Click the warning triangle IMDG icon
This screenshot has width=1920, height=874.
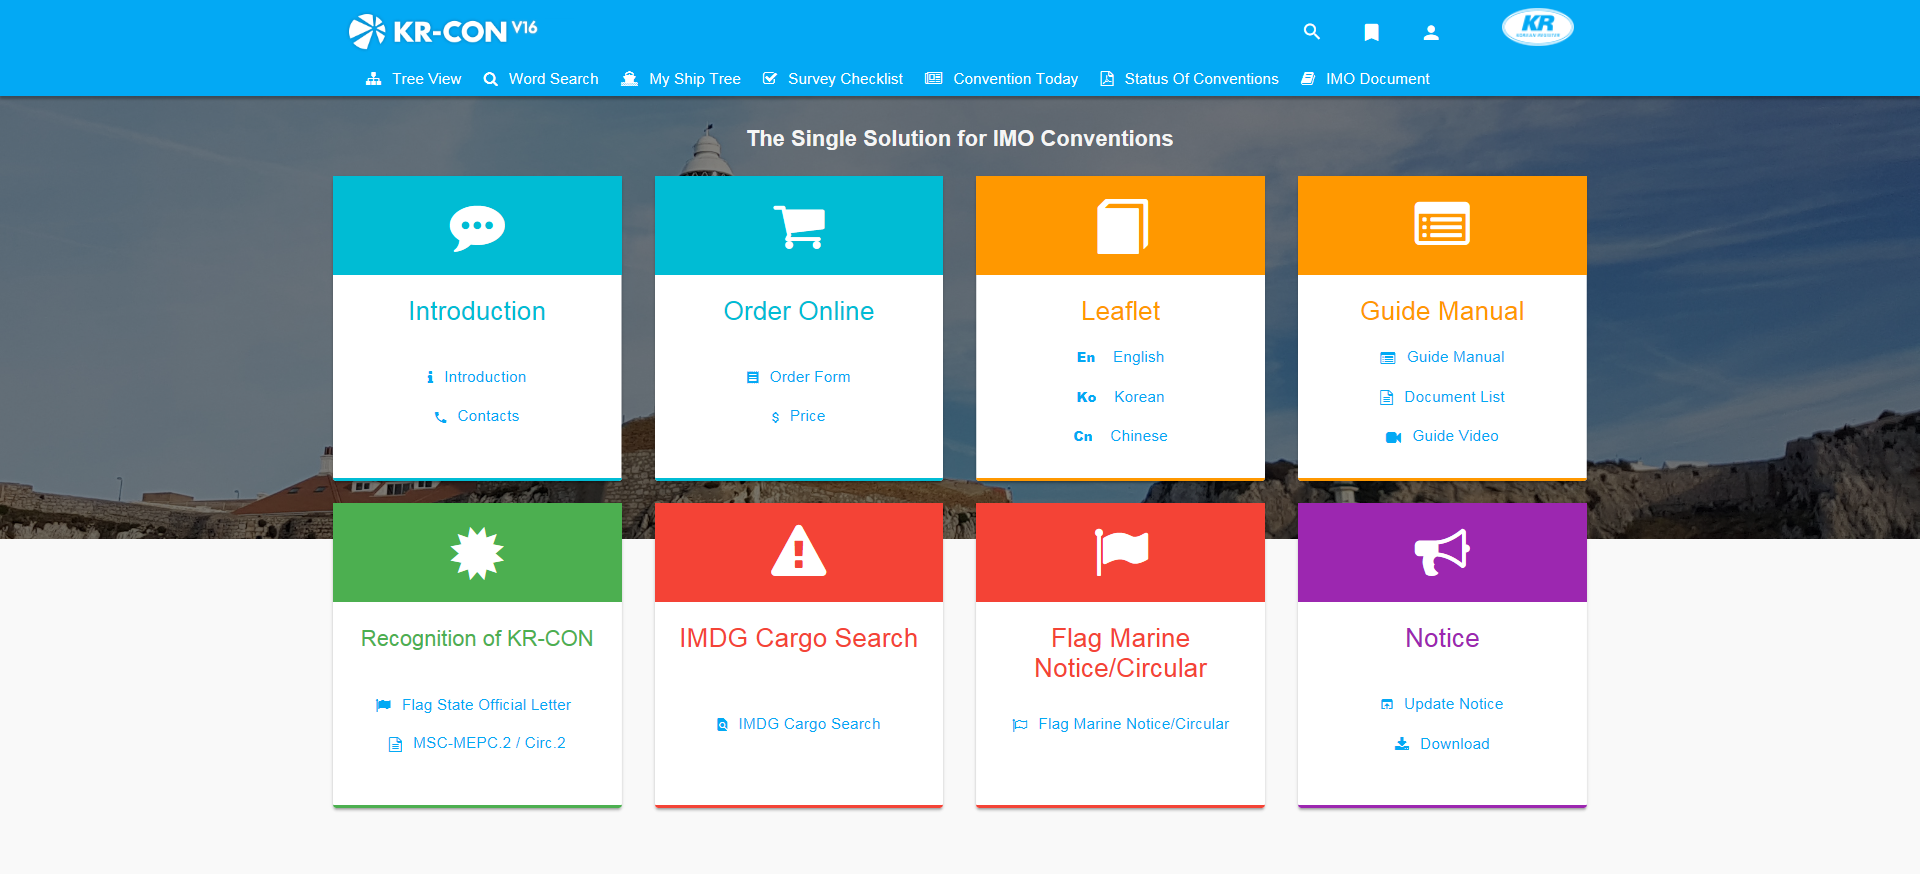[798, 552]
